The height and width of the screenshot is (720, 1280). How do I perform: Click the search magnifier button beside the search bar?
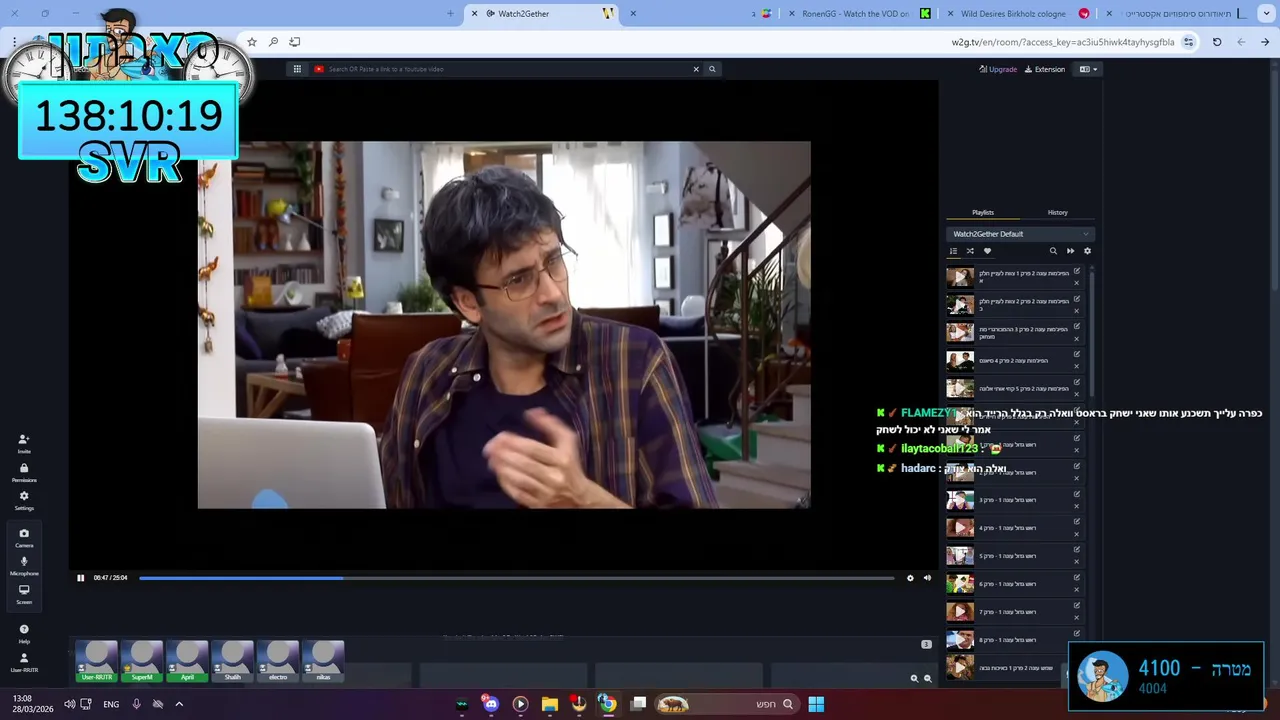[712, 69]
